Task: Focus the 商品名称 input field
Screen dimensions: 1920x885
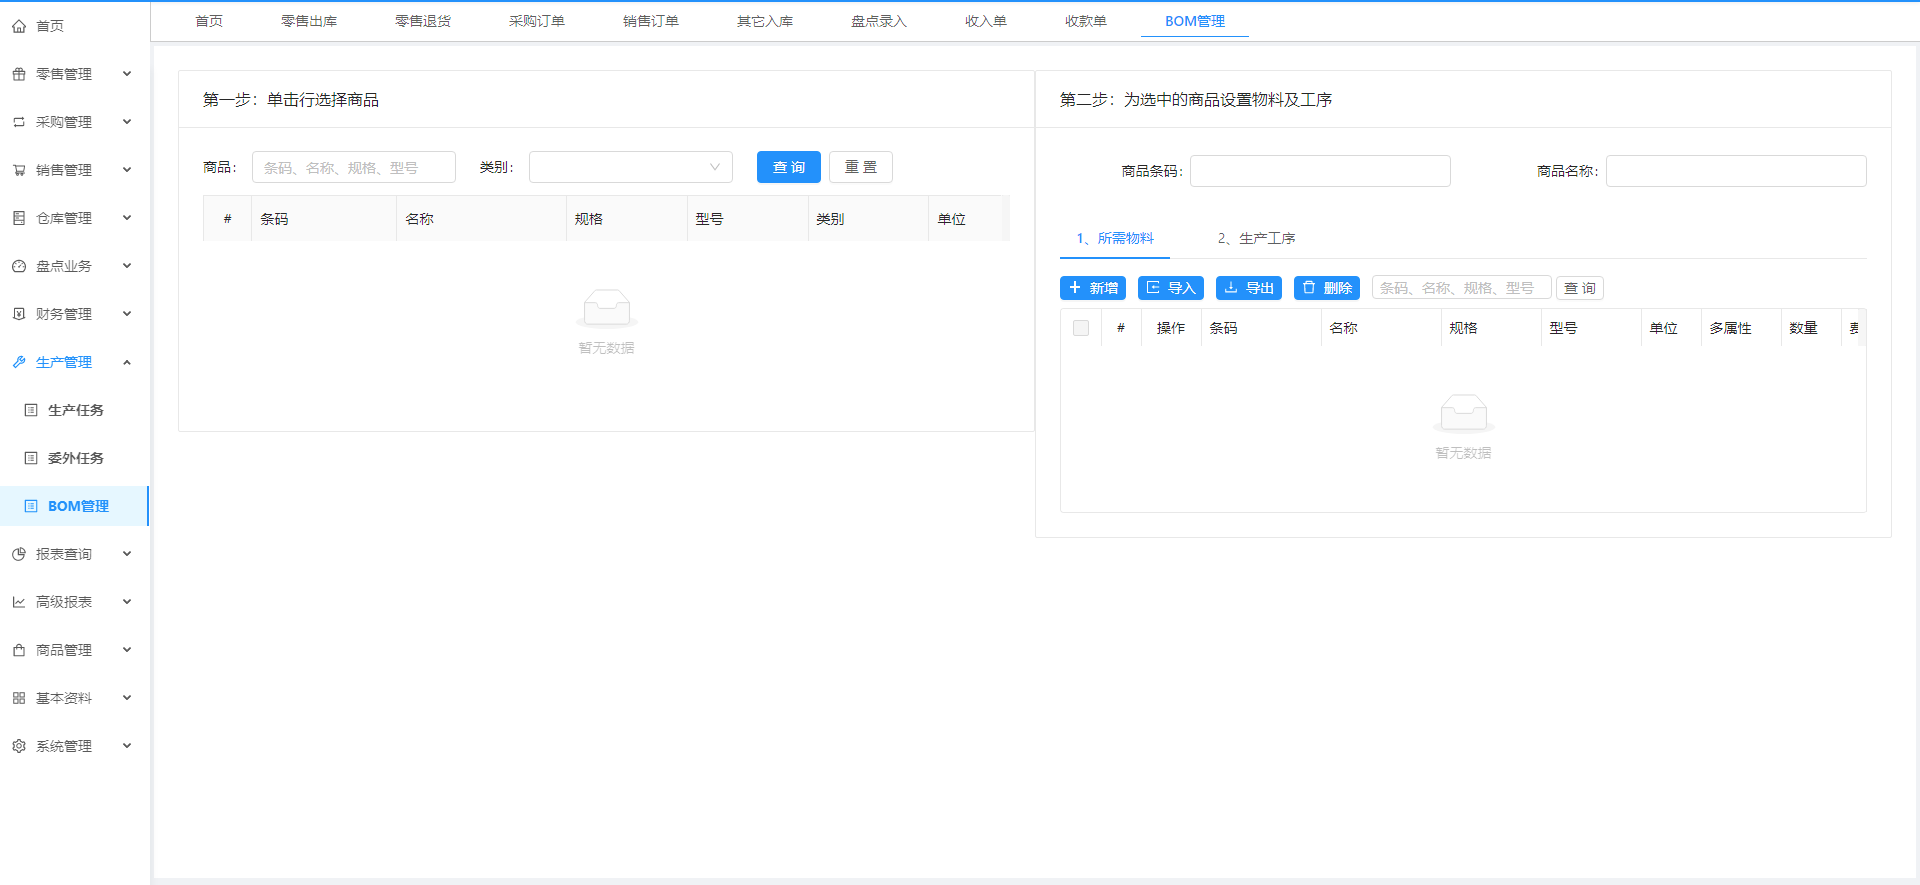Action: [x=1736, y=171]
